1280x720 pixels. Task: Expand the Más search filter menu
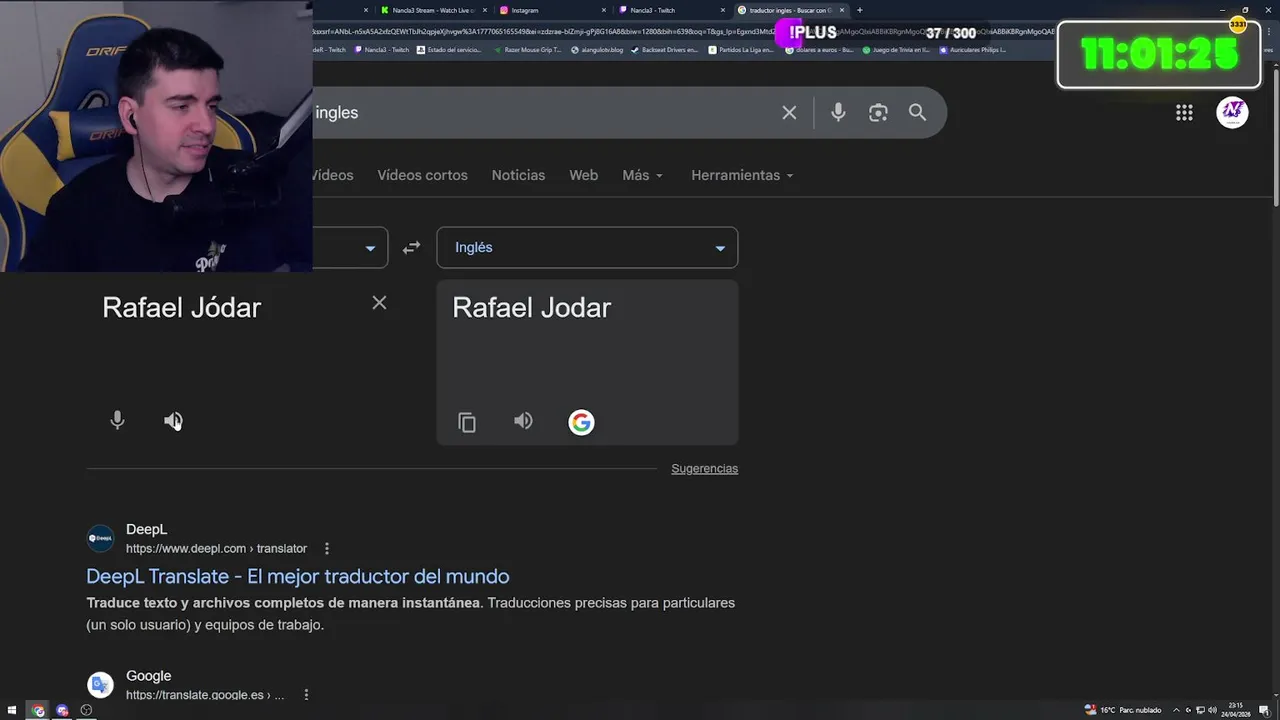[x=642, y=175]
